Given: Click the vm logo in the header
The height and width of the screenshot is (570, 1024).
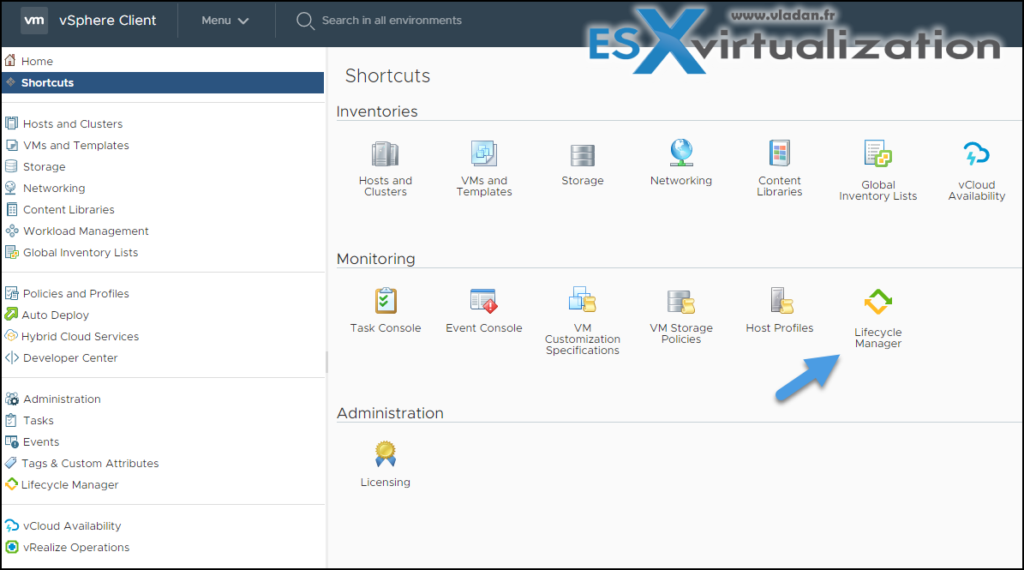Looking at the screenshot, I should (34, 20).
